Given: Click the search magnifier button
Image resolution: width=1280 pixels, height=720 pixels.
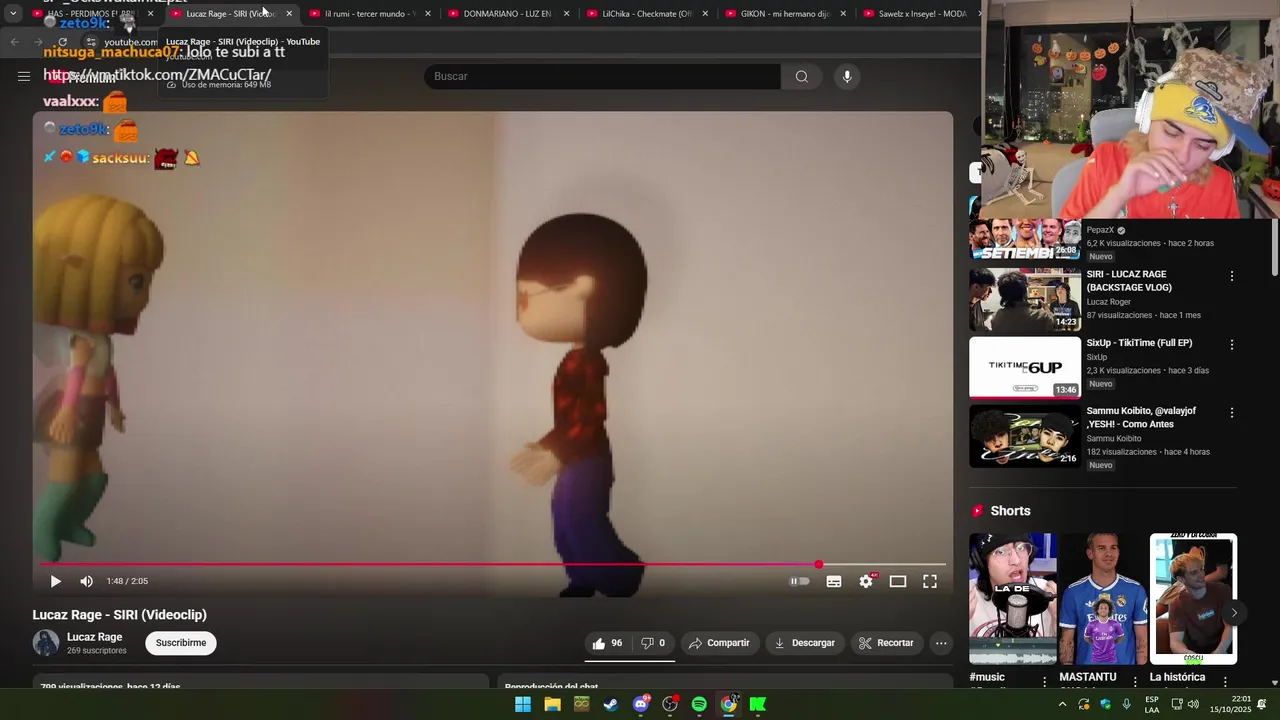Looking at the screenshot, I should [x=802, y=76].
